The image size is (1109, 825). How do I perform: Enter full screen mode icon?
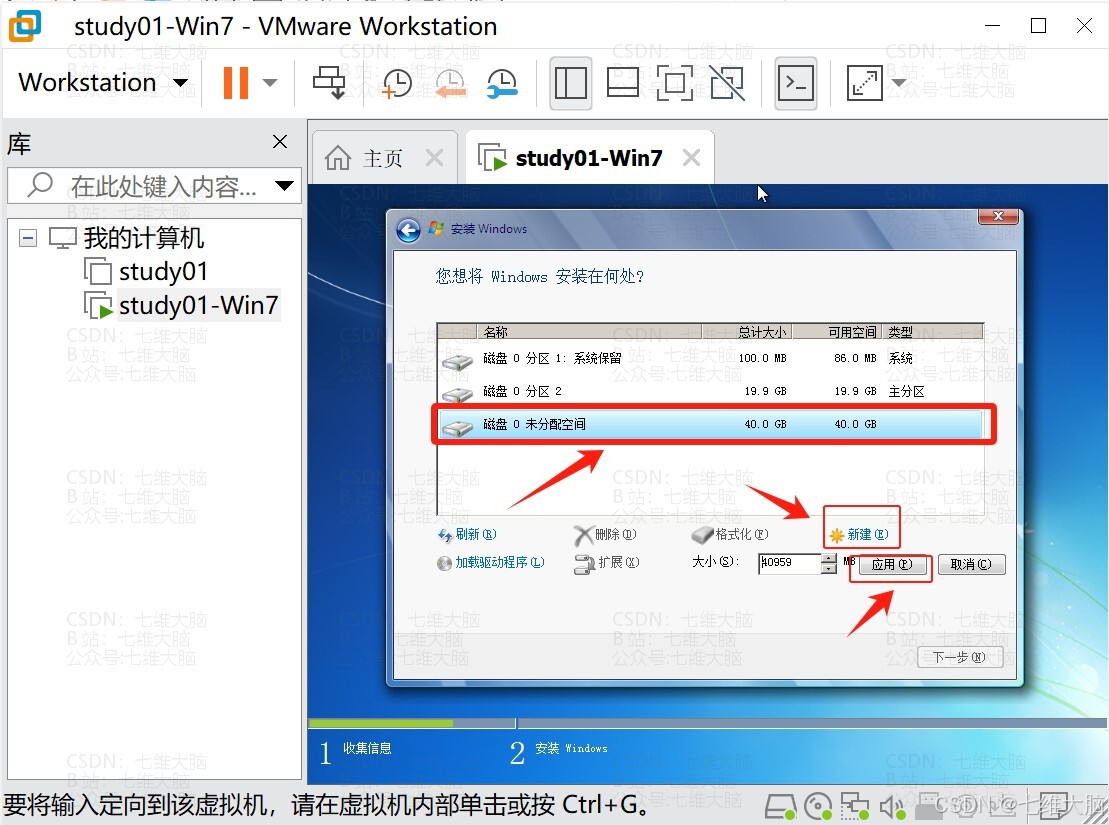click(675, 83)
